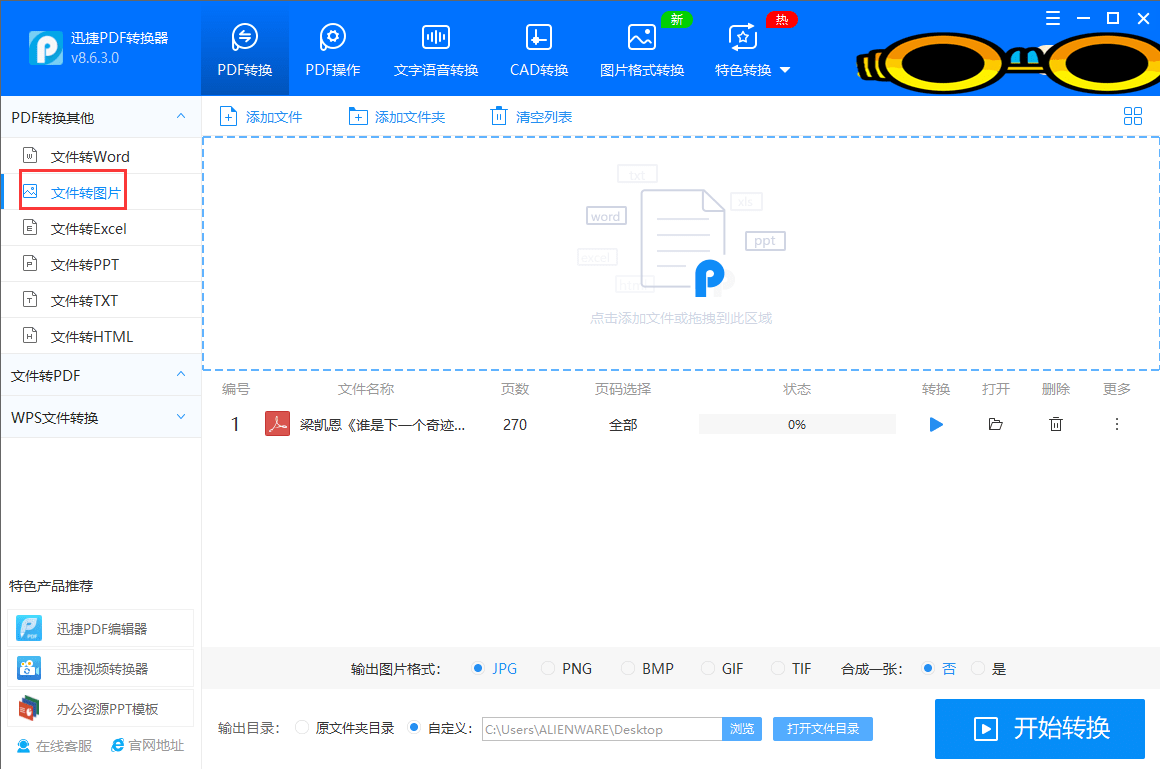The image size is (1160, 769).
Task: Select 文件转Word in sidebar
Action: point(101,156)
